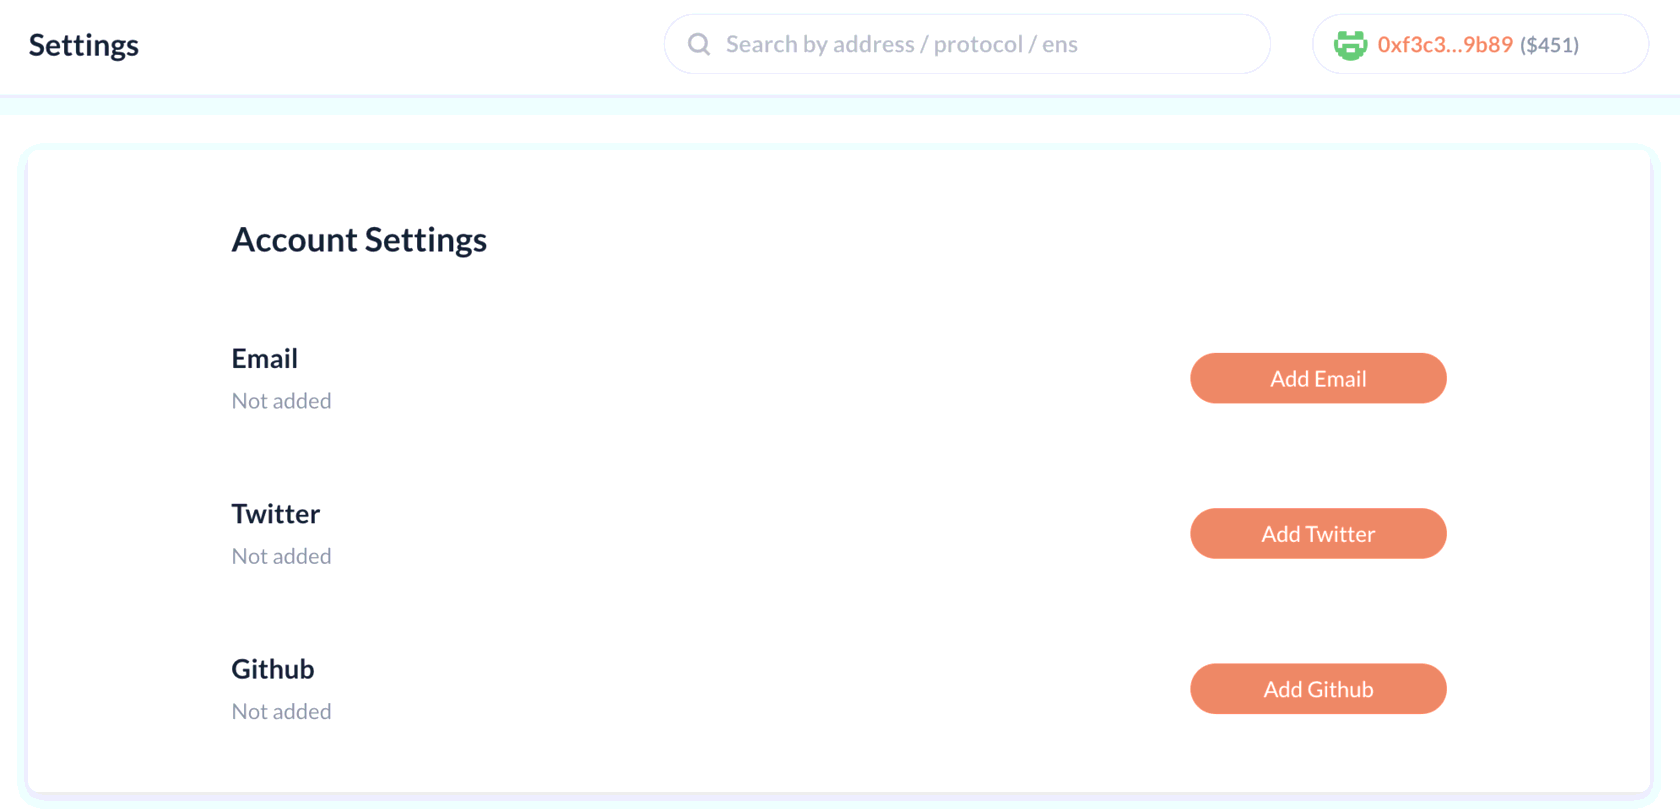Click empty space right of the wallet balance
Viewport: 1680px width, 812px height.
1614,45
